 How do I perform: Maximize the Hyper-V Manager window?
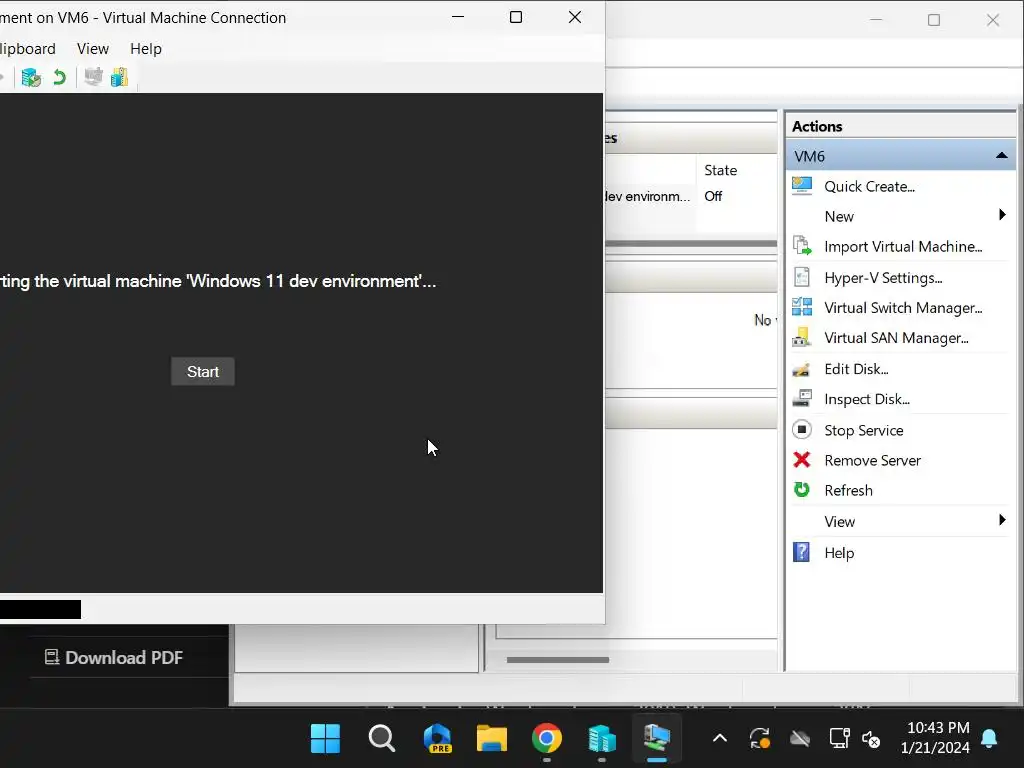click(x=934, y=20)
